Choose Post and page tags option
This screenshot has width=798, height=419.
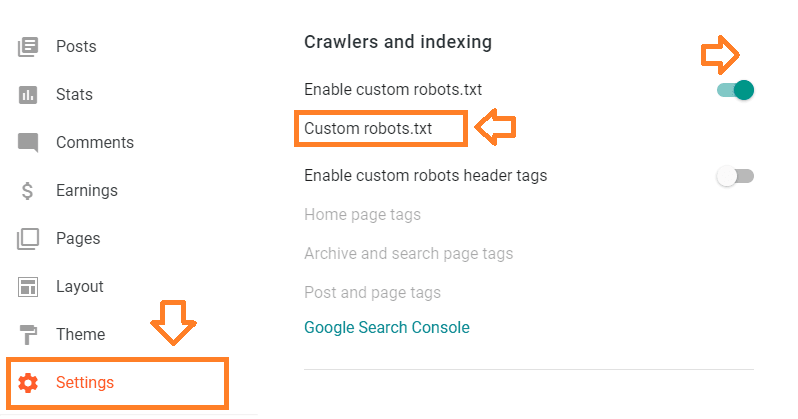tap(373, 293)
